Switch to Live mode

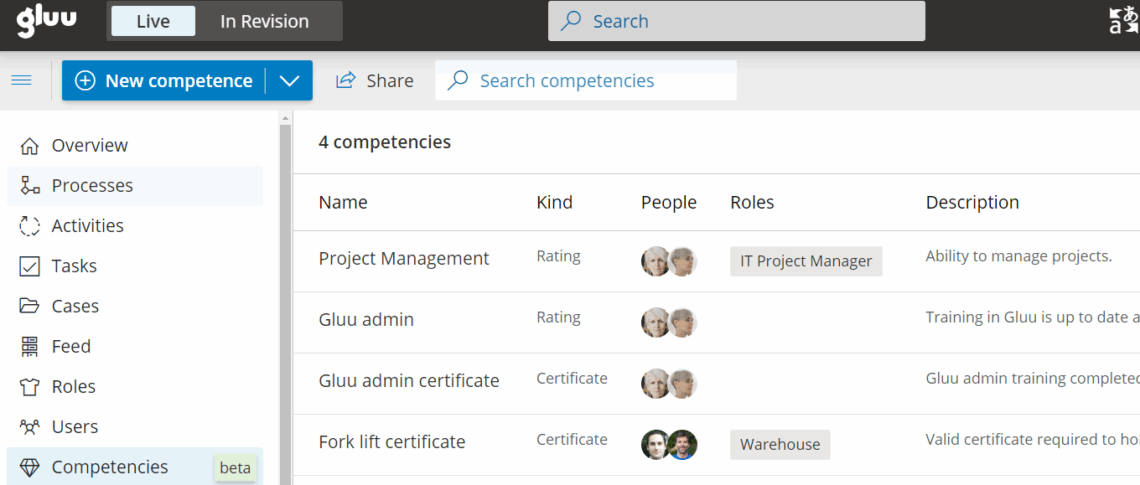tap(153, 21)
